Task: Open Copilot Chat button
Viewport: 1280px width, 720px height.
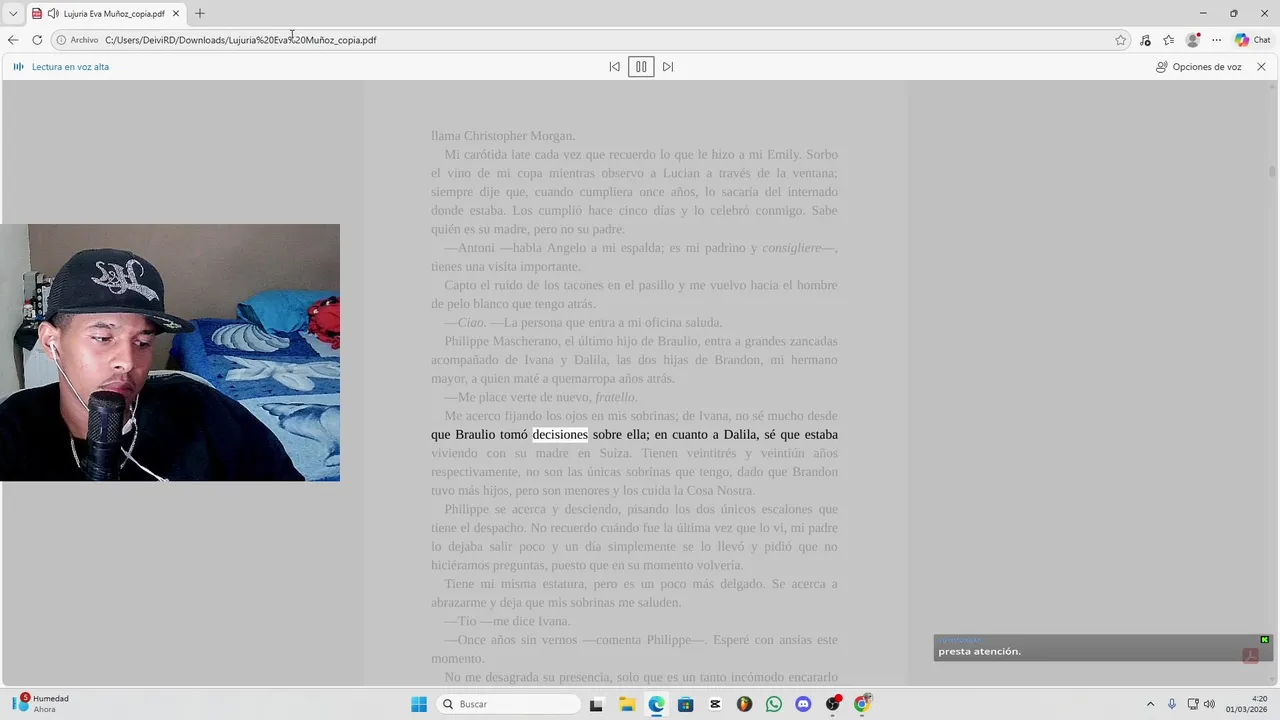Action: 1252,40
